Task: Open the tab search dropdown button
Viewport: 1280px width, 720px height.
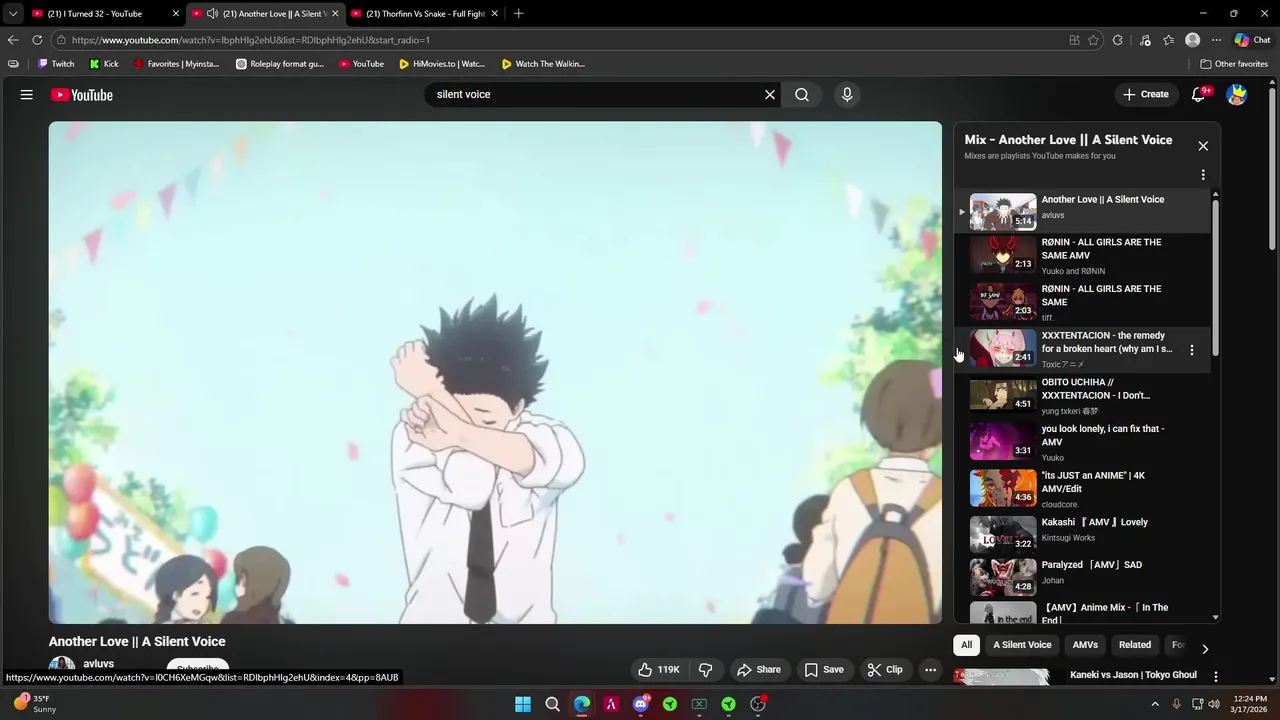Action: [x=12, y=14]
